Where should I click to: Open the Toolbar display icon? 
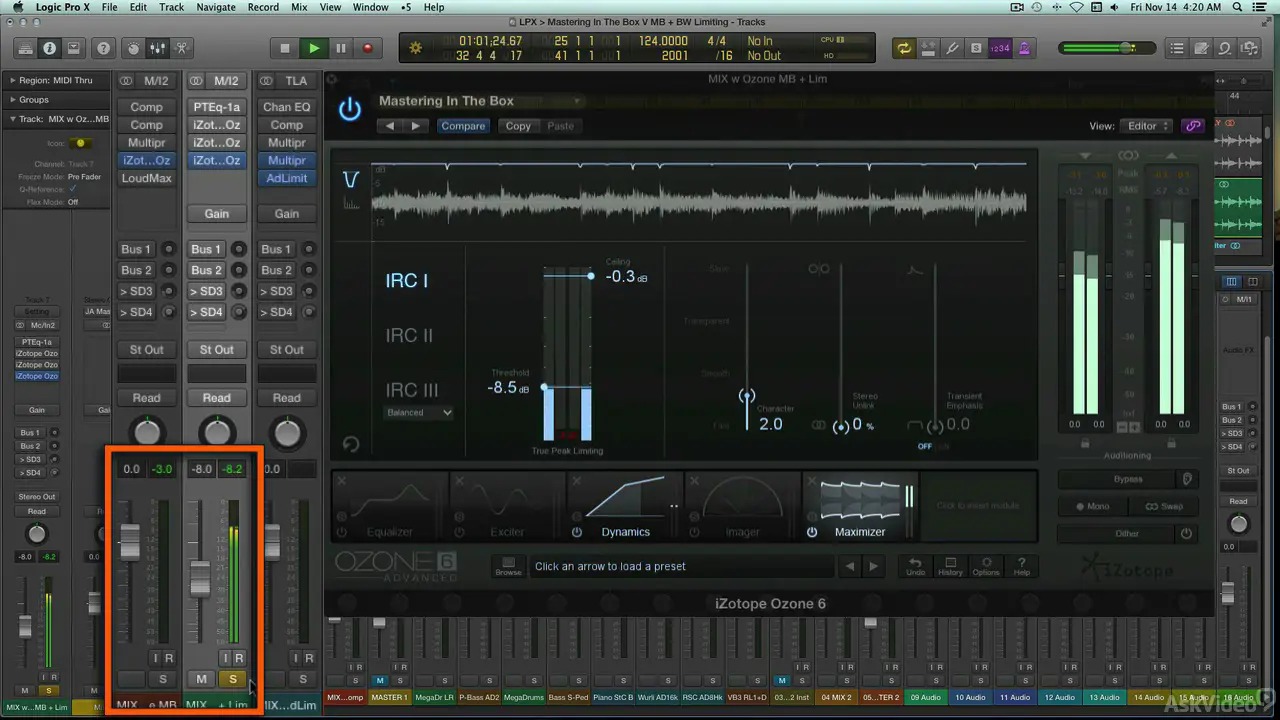pyautogui.click(x=75, y=48)
